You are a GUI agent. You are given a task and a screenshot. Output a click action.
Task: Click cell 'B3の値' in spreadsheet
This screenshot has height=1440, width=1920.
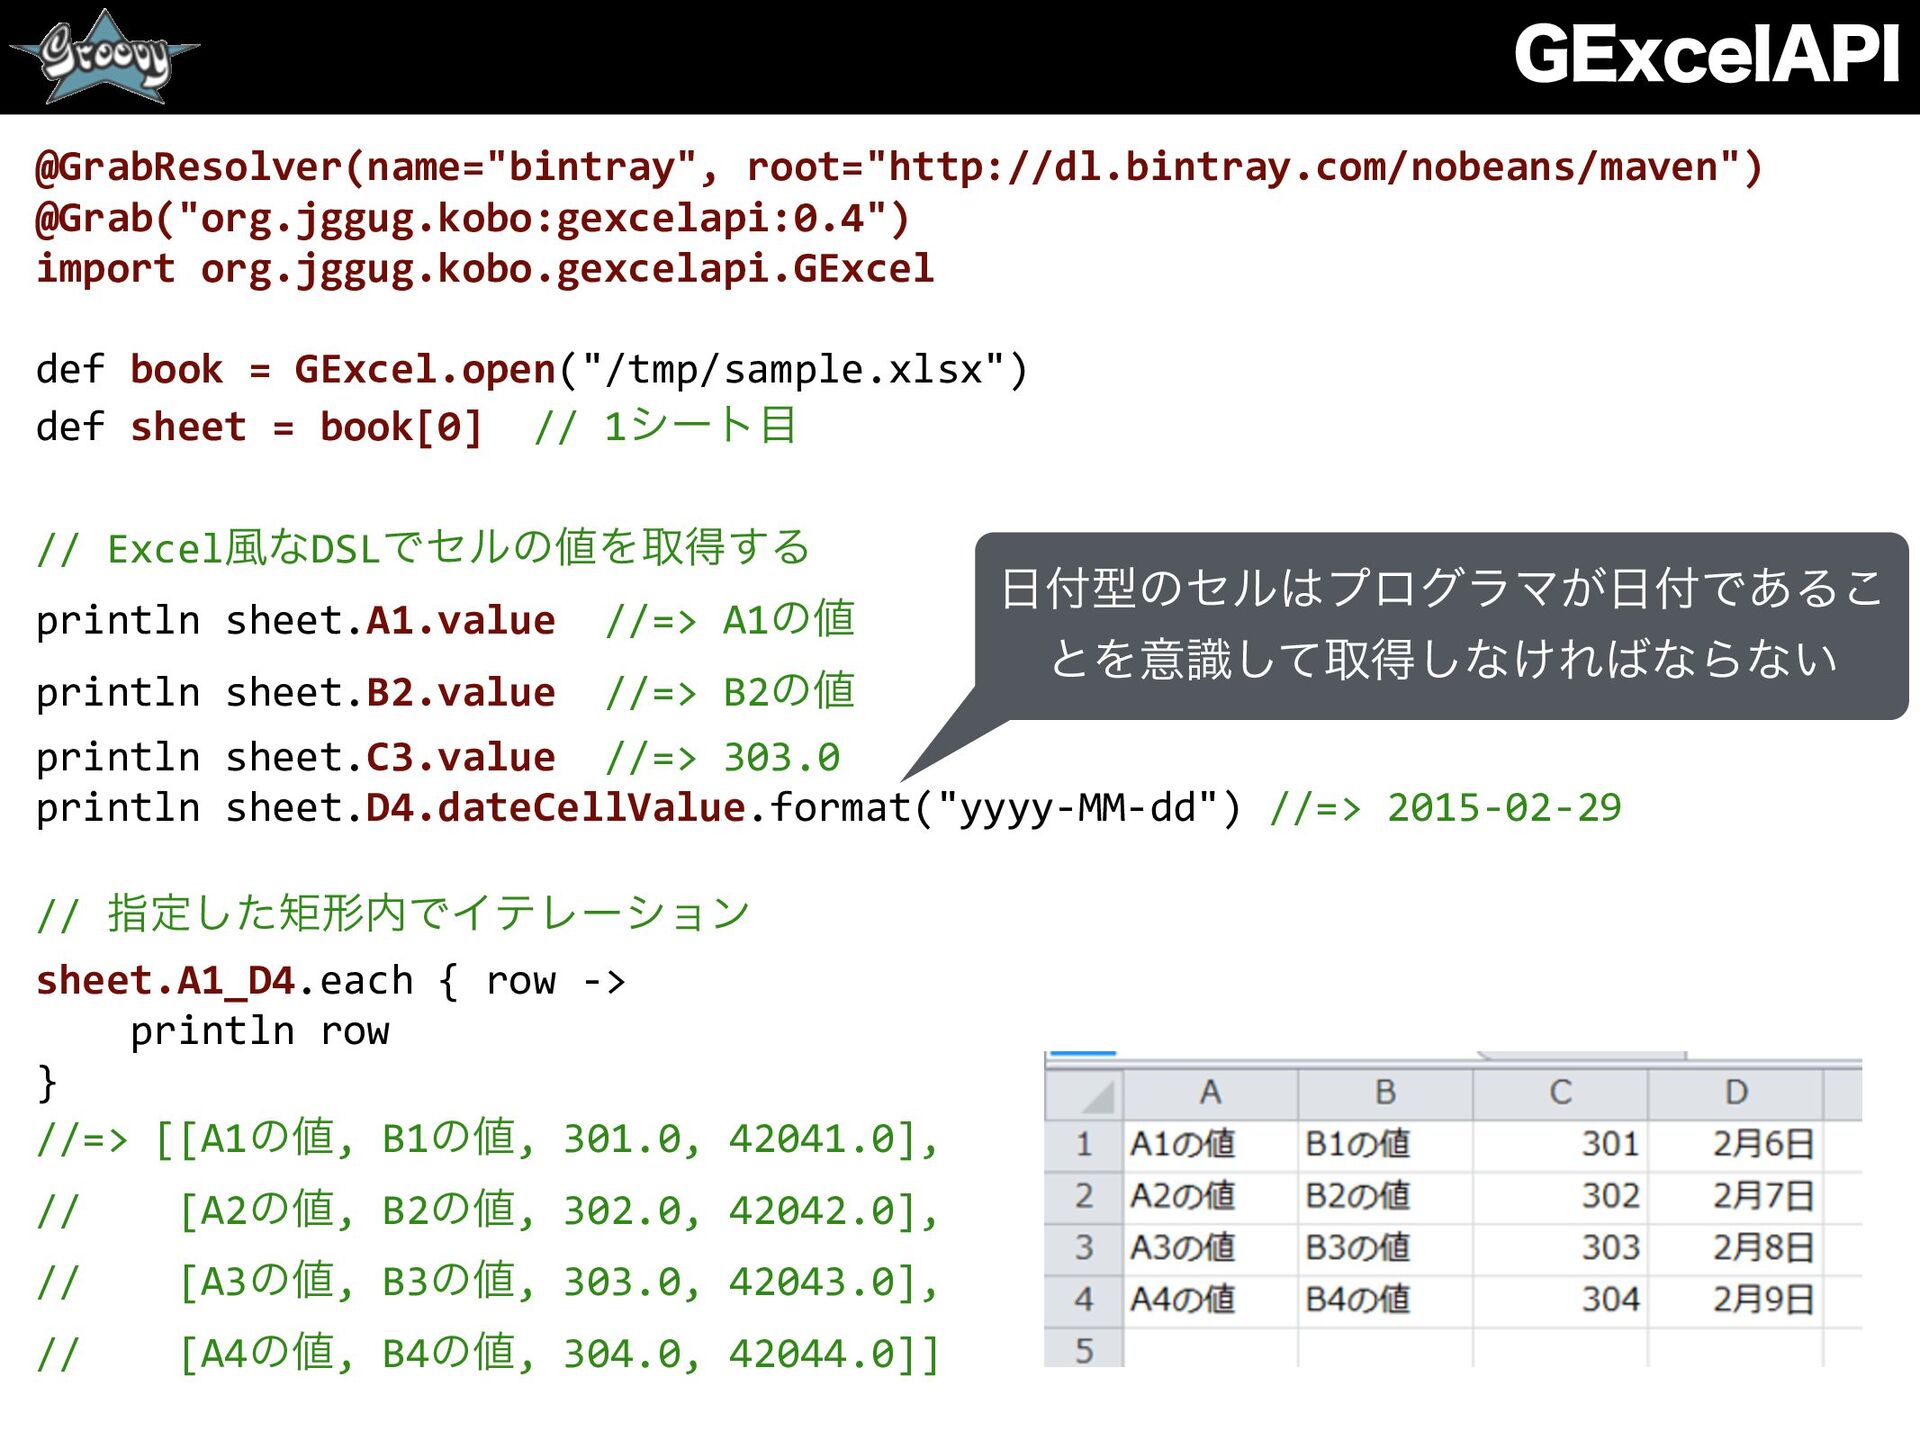(x=1385, y=1249)
